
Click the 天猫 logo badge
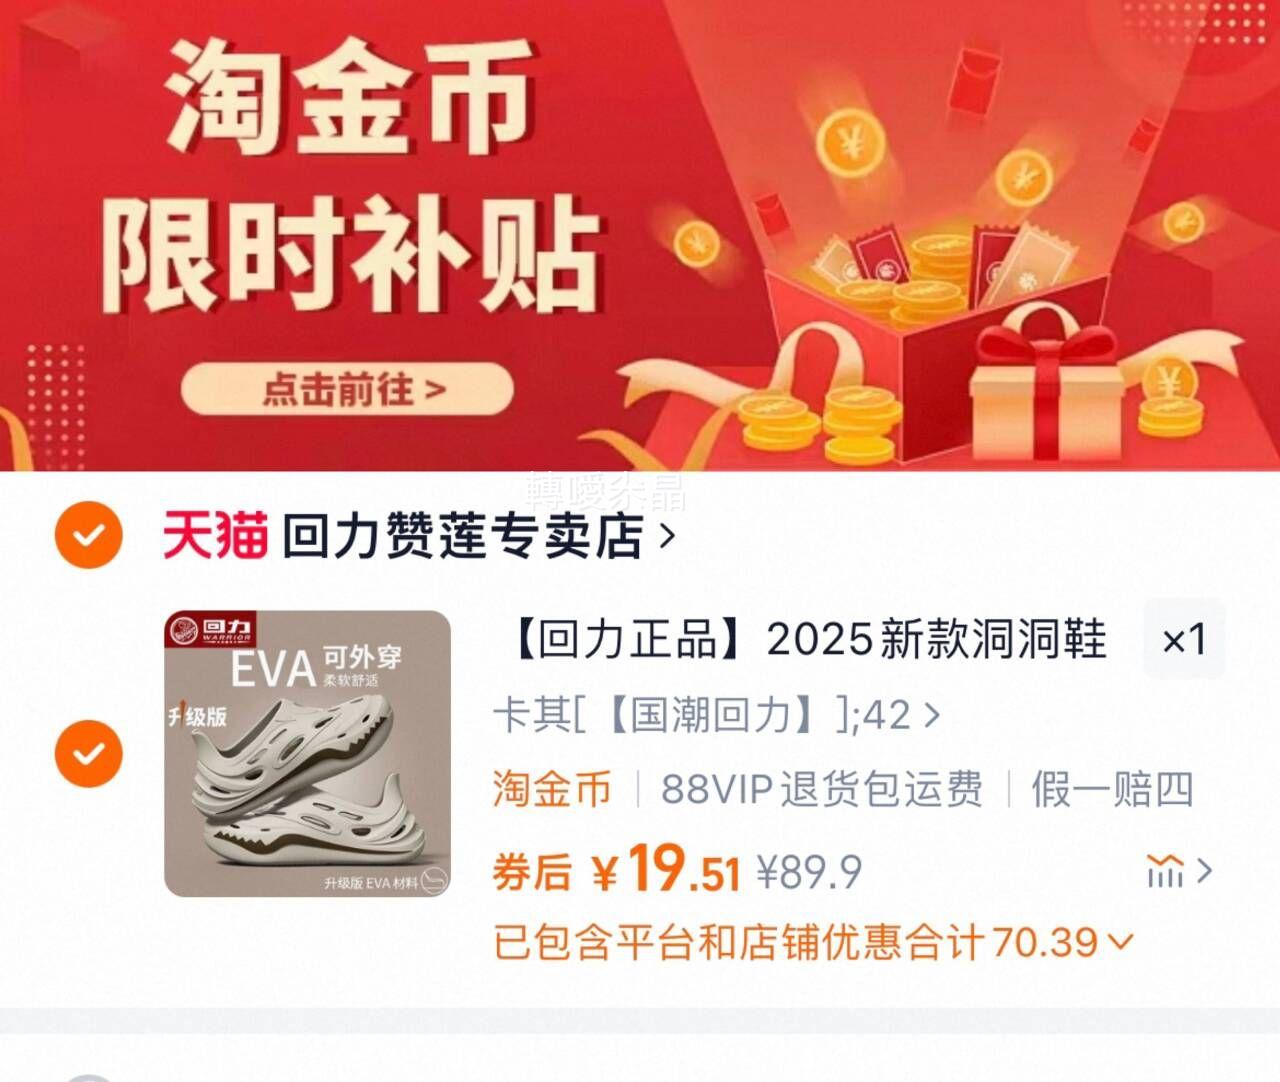215,535
